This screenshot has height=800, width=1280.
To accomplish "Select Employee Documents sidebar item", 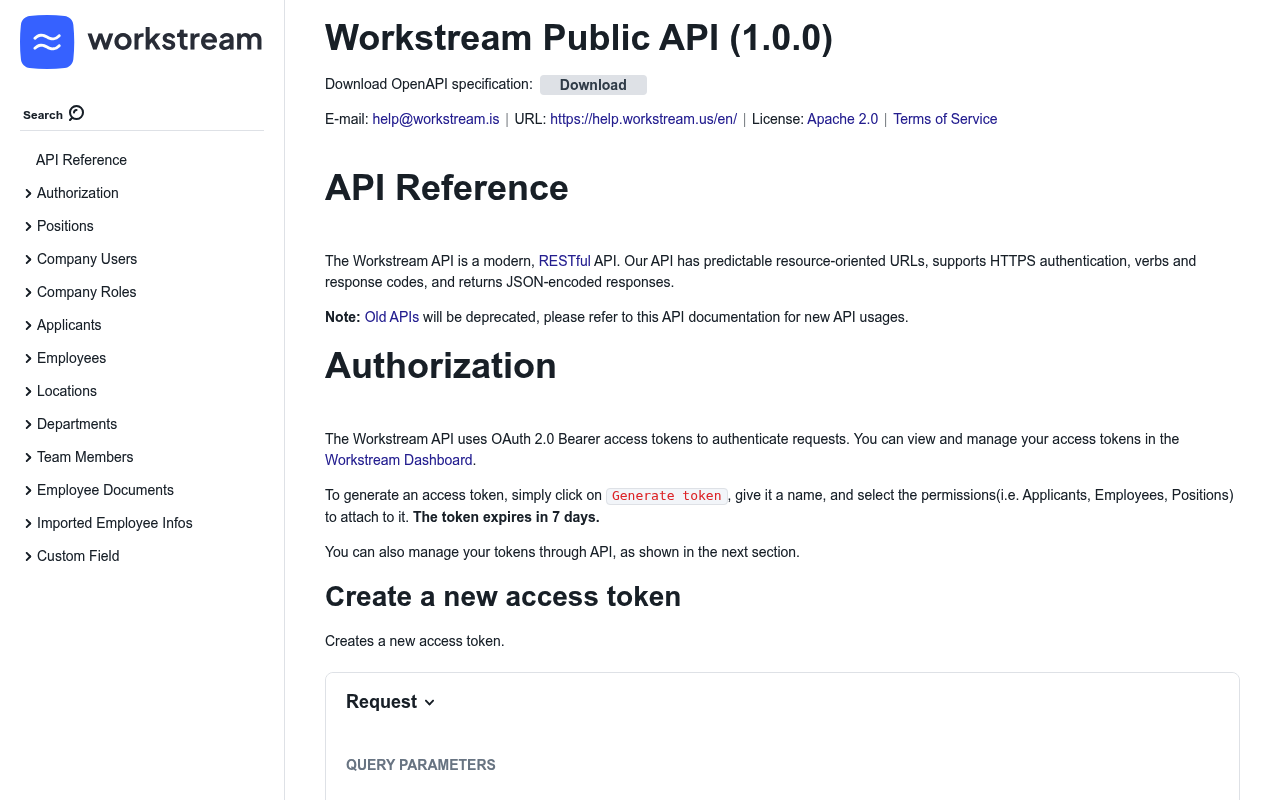I will 105,490.
